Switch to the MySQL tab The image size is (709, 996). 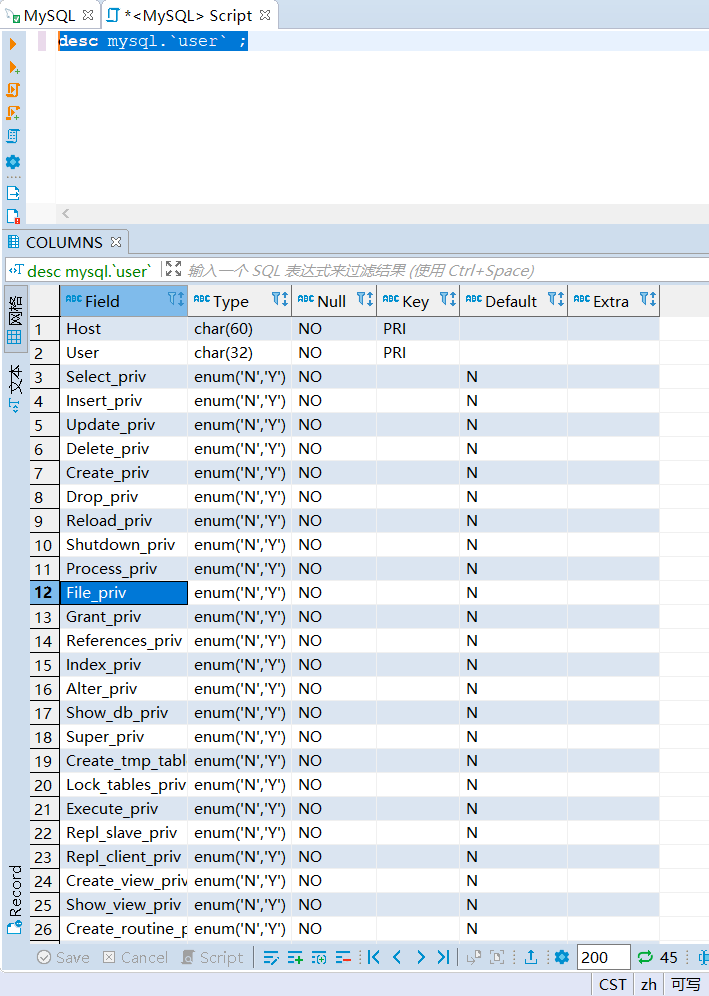click(48, 16)
